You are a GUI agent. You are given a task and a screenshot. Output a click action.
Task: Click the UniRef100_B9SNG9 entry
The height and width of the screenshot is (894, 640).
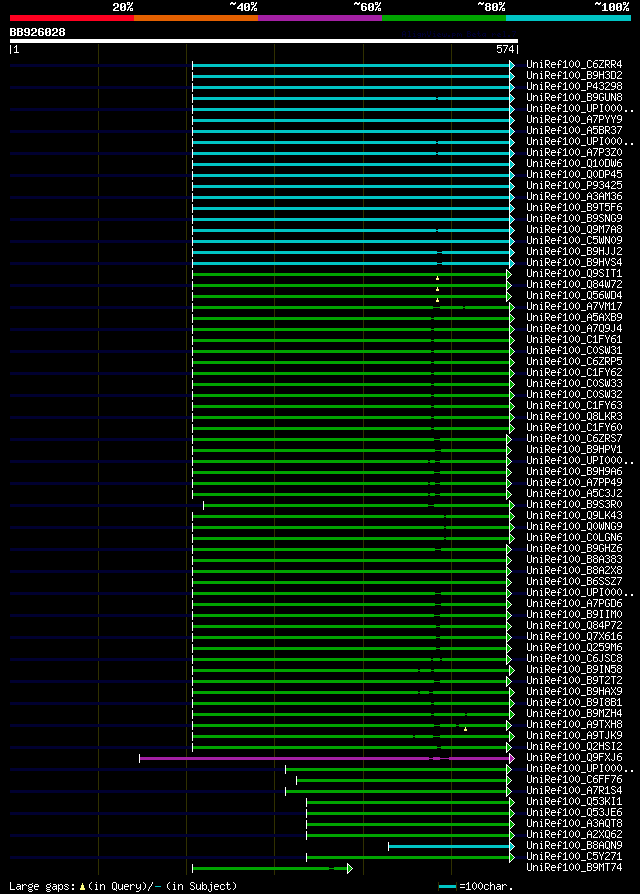pos(574,218)
